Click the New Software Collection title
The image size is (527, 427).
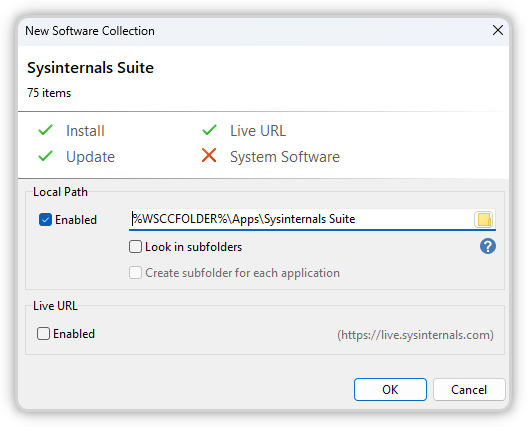90,31
